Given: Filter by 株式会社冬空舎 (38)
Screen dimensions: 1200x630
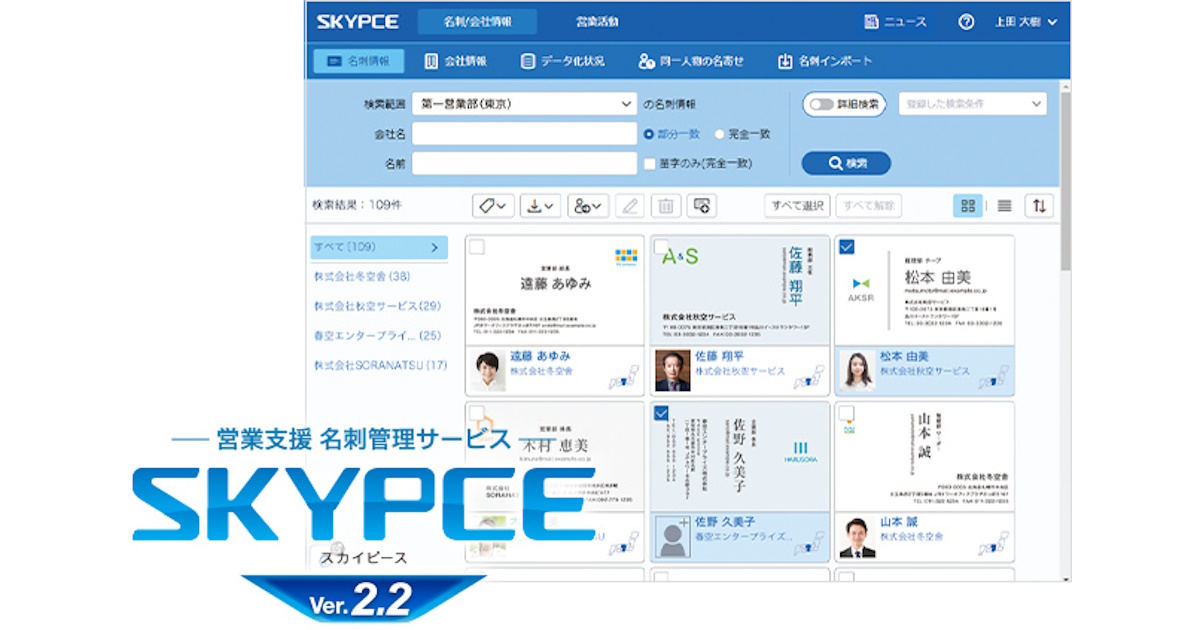Looking at the screenshot, I should [x=362, y=276].
